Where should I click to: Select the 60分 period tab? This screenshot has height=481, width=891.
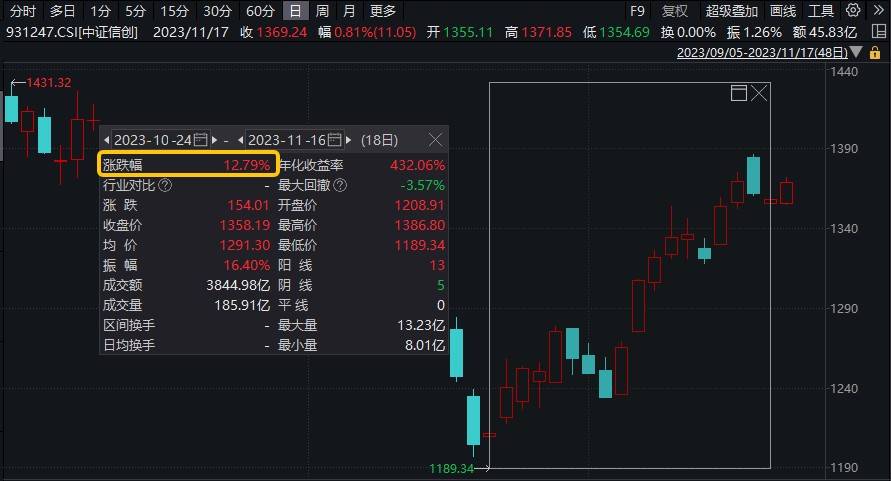(260, 11)
